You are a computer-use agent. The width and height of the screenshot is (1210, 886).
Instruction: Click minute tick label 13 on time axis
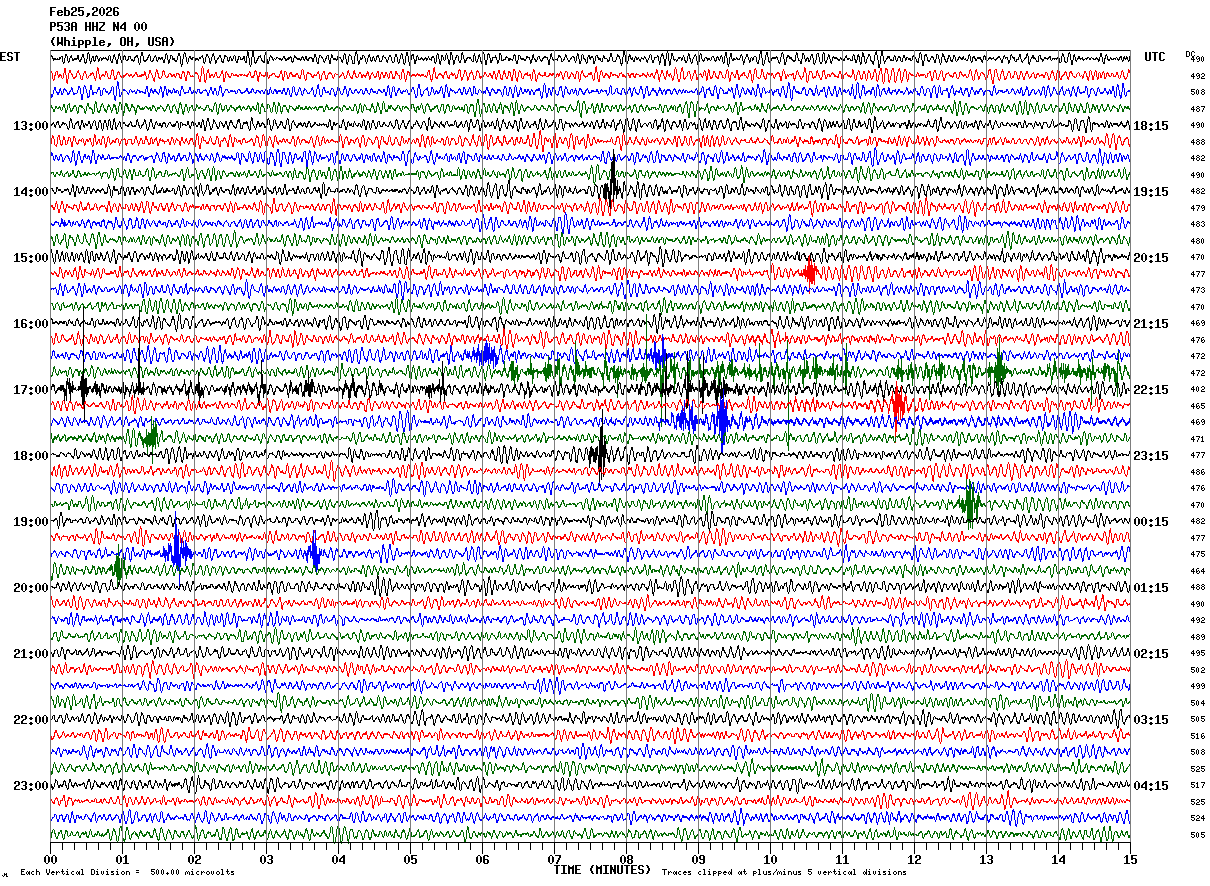986,859
